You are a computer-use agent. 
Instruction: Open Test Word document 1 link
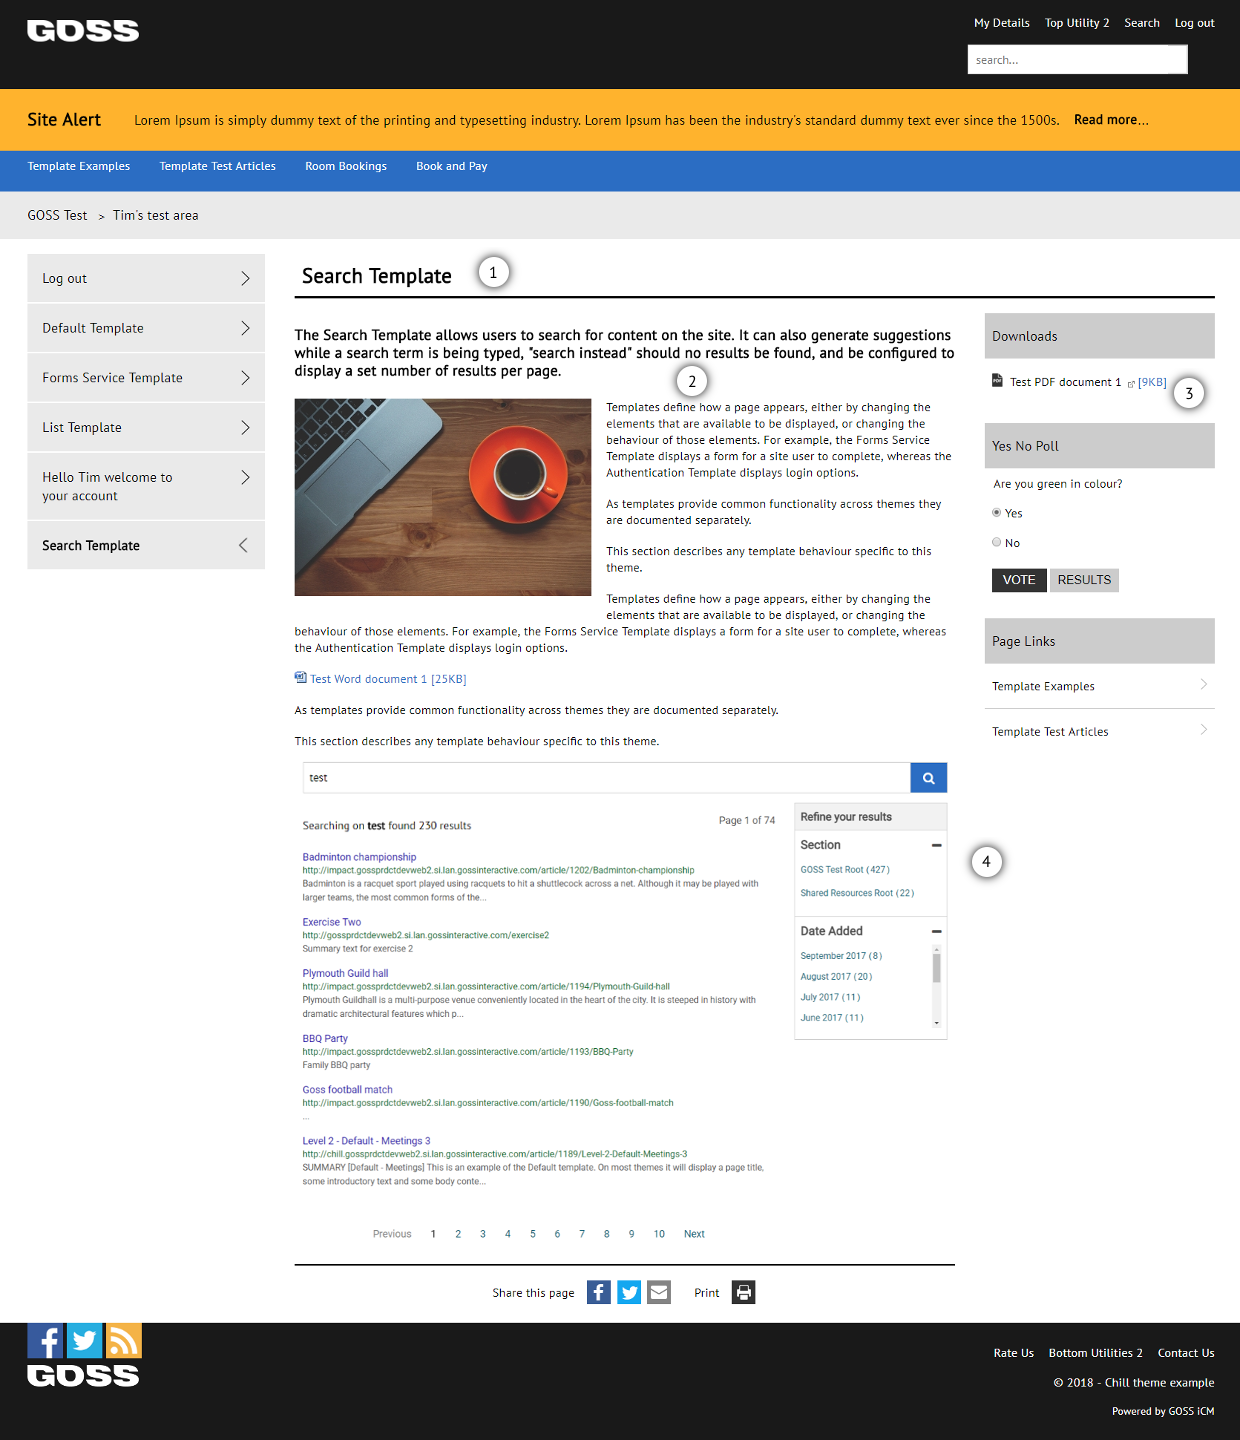[388, 679]
